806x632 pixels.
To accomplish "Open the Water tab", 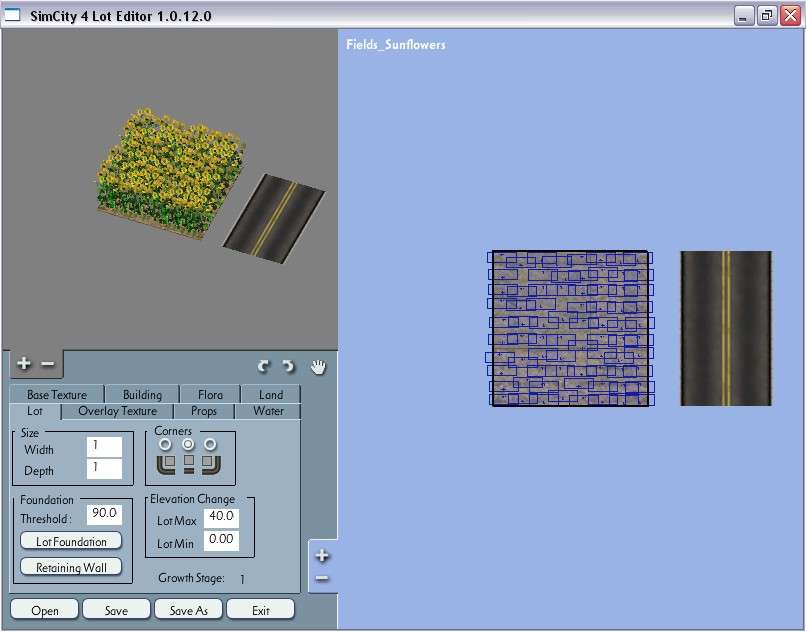I will (268, 411).
